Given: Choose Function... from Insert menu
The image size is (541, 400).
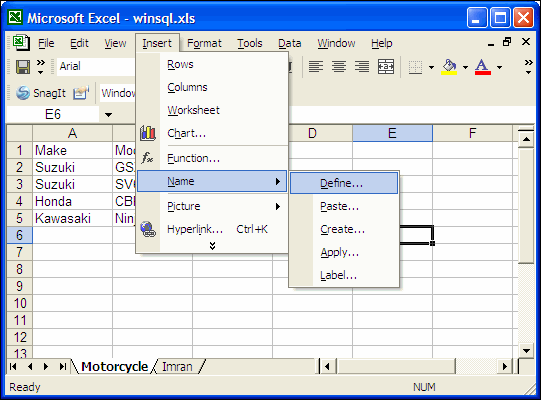Looking at the screenshot, I should [x=212, y=158].
